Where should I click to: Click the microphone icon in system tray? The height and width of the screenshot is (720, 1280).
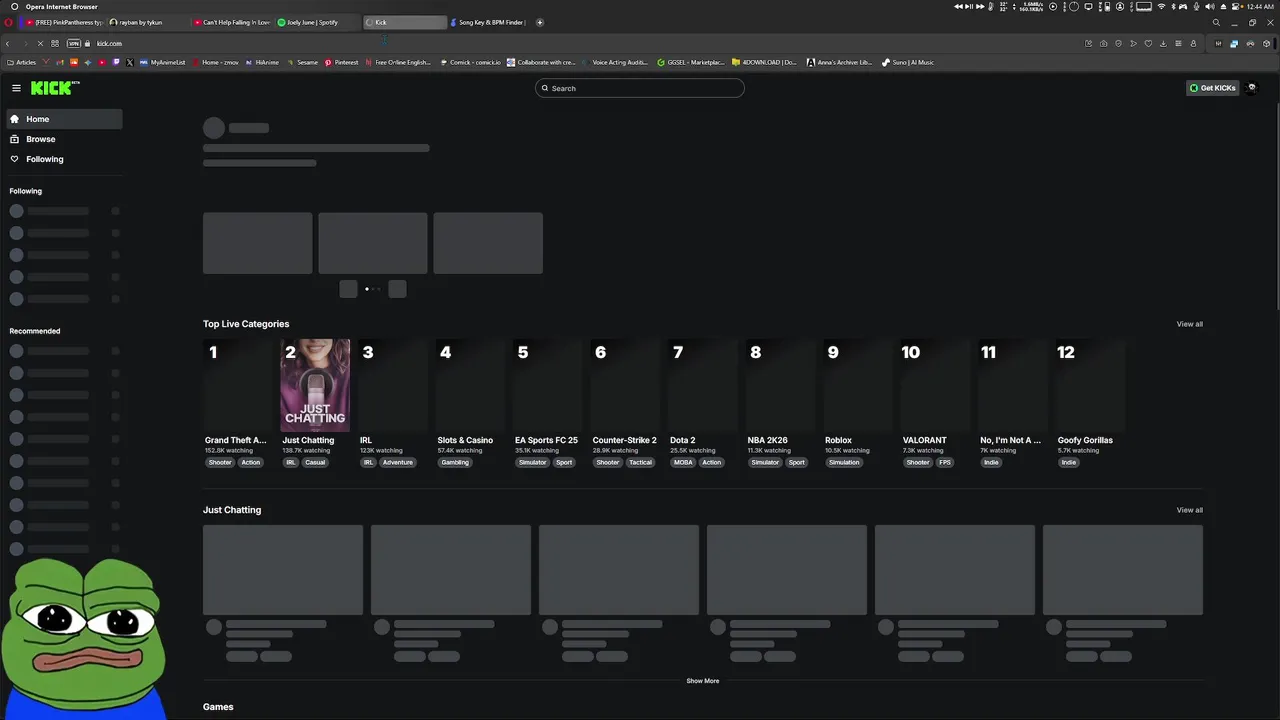point(1196,6)
